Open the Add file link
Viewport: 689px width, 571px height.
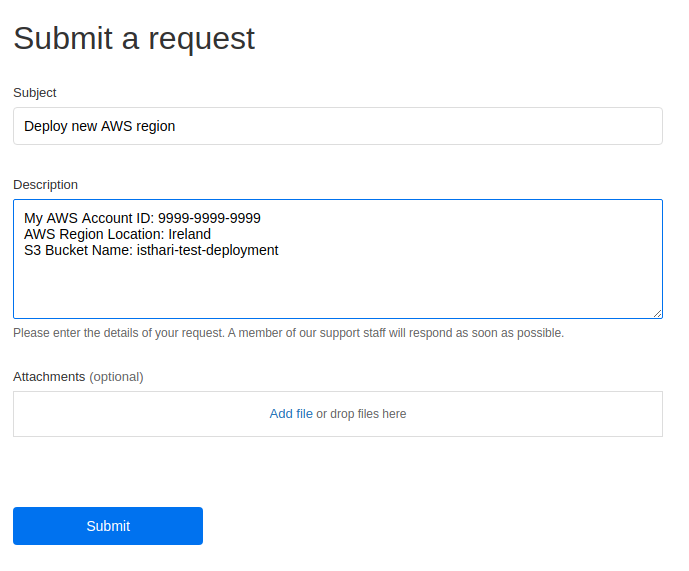(291, 414)
